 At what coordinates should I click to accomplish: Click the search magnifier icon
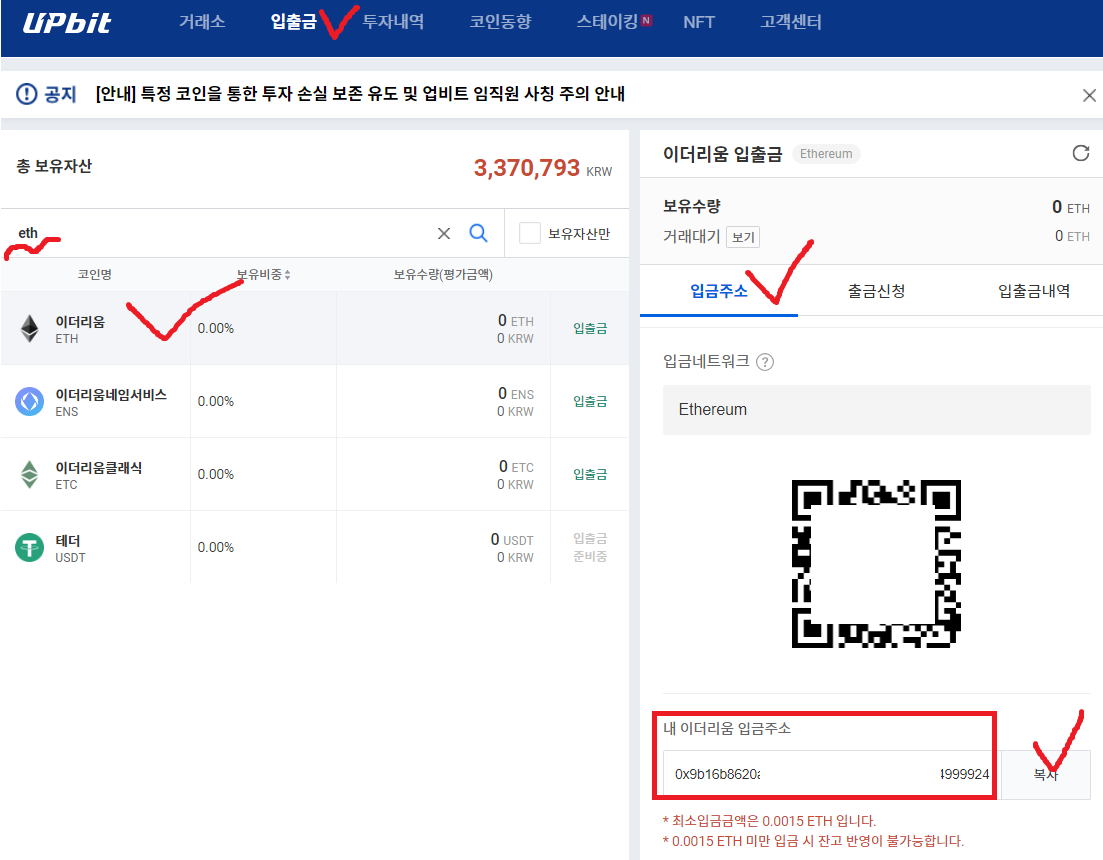(478, 233)
